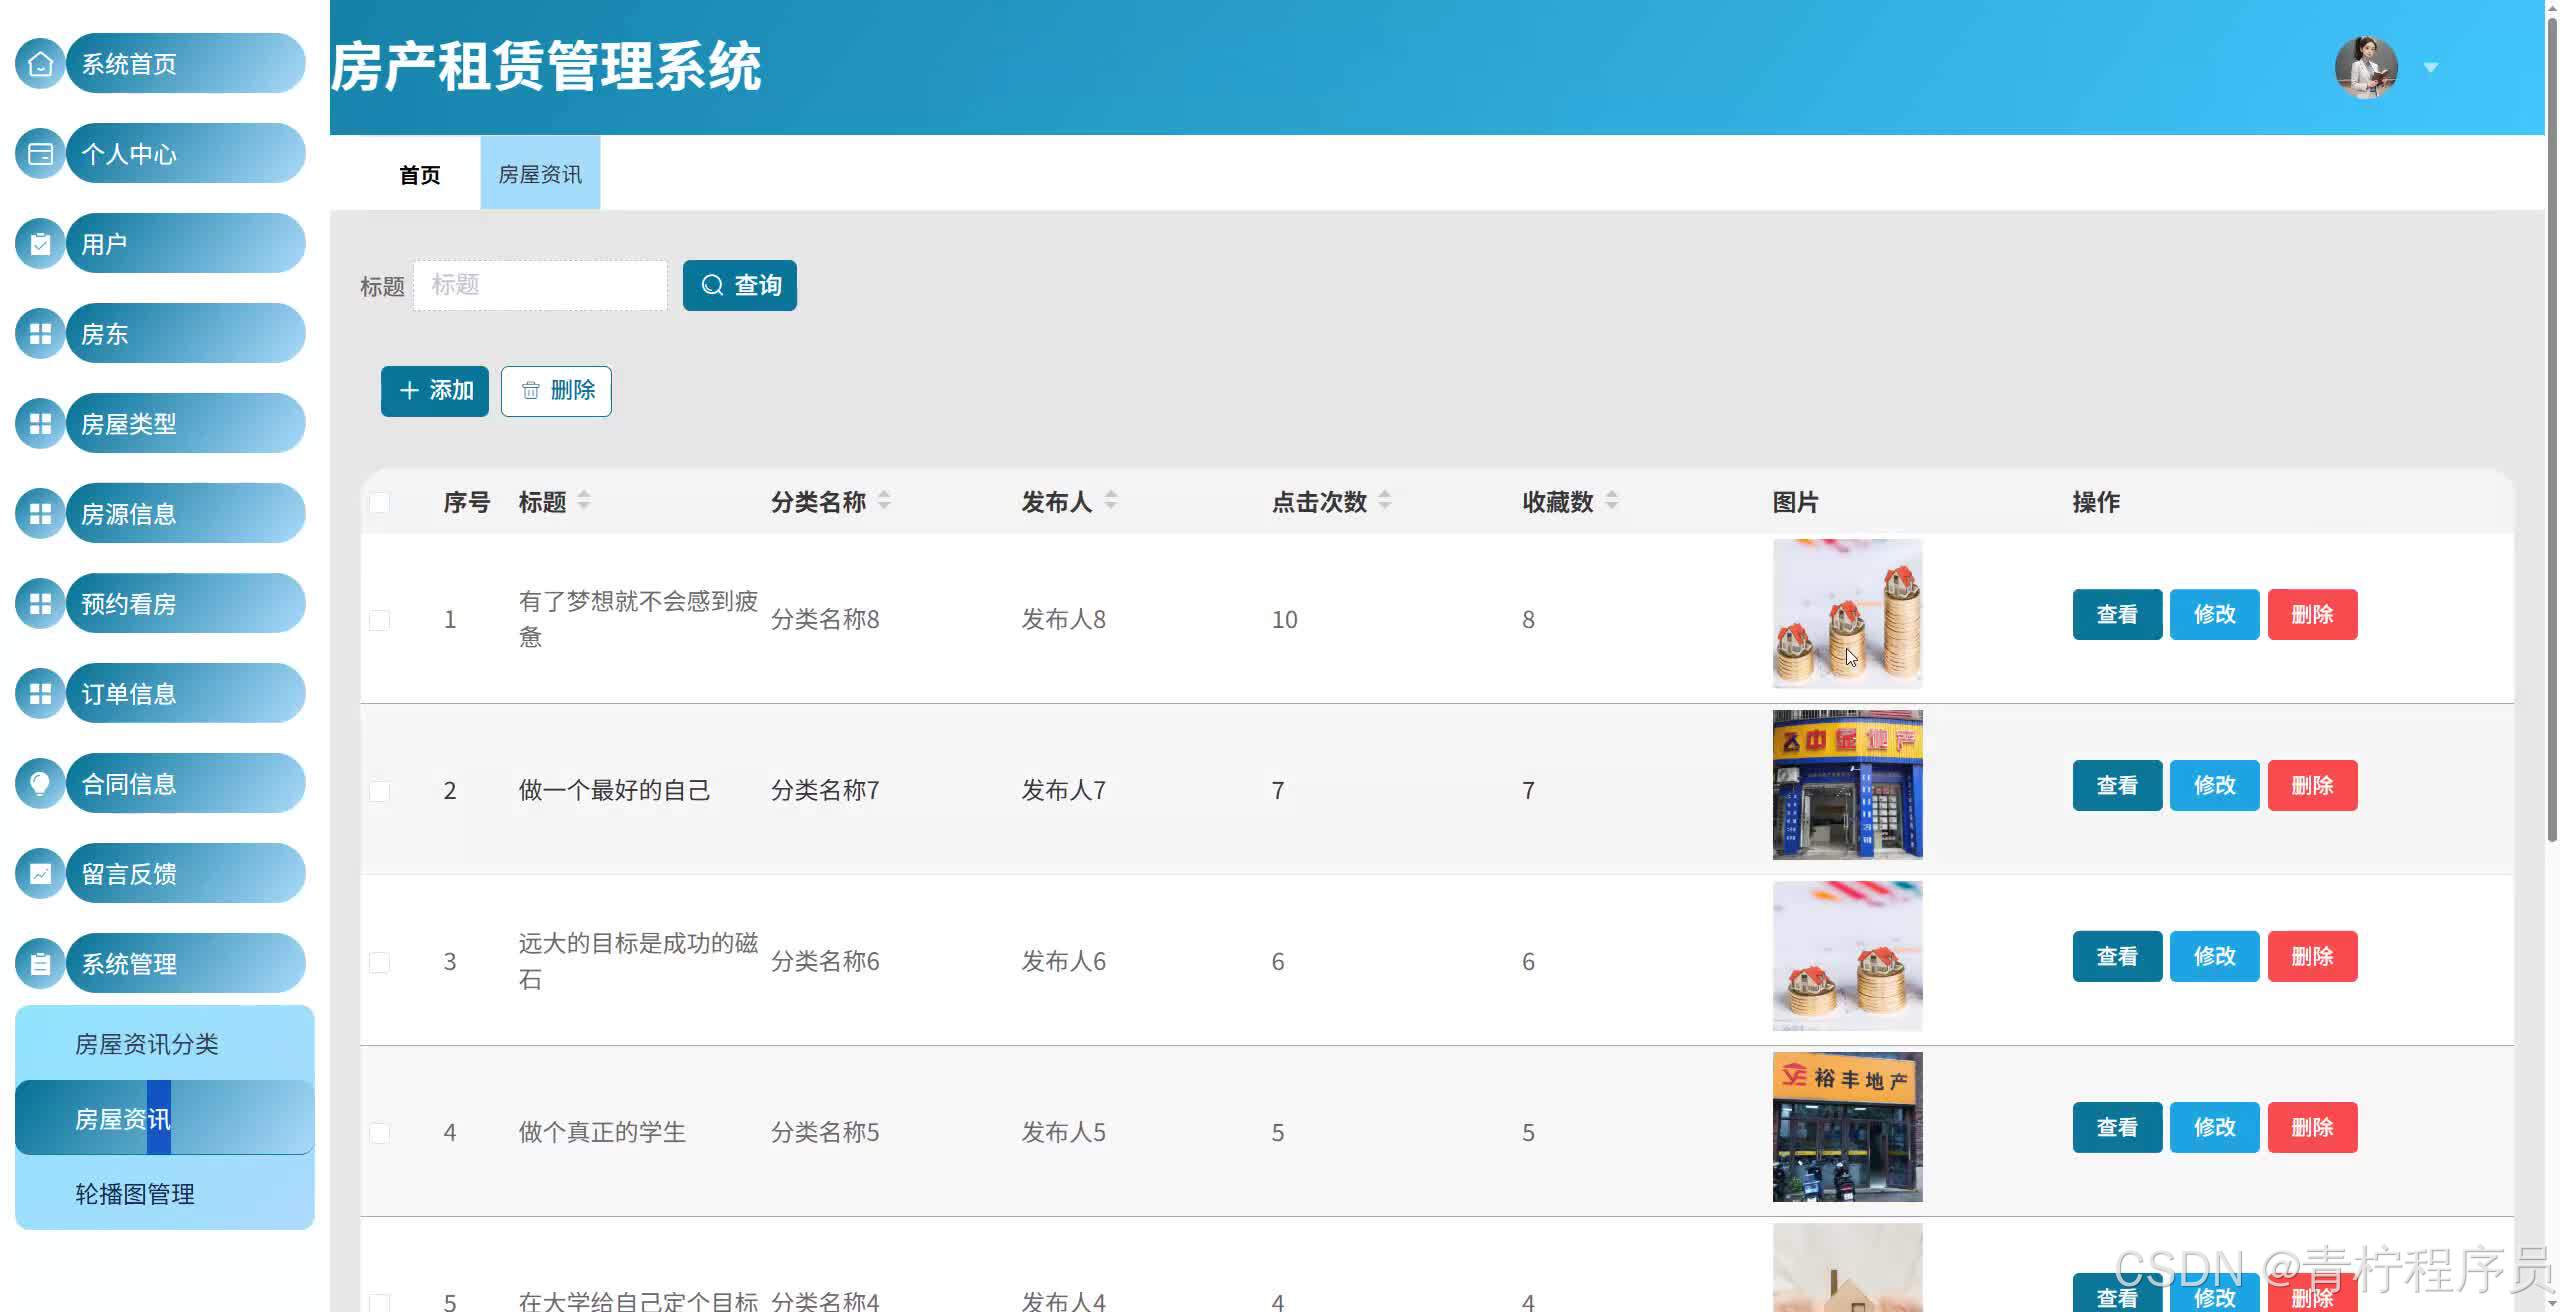Click the 添加 button
The image size is (2560, 1312).
pos(435,391)
